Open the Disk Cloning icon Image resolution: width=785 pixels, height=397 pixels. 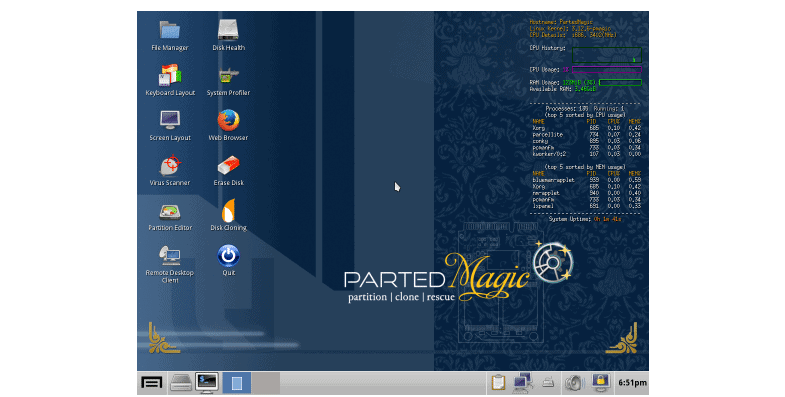point(228,215)
